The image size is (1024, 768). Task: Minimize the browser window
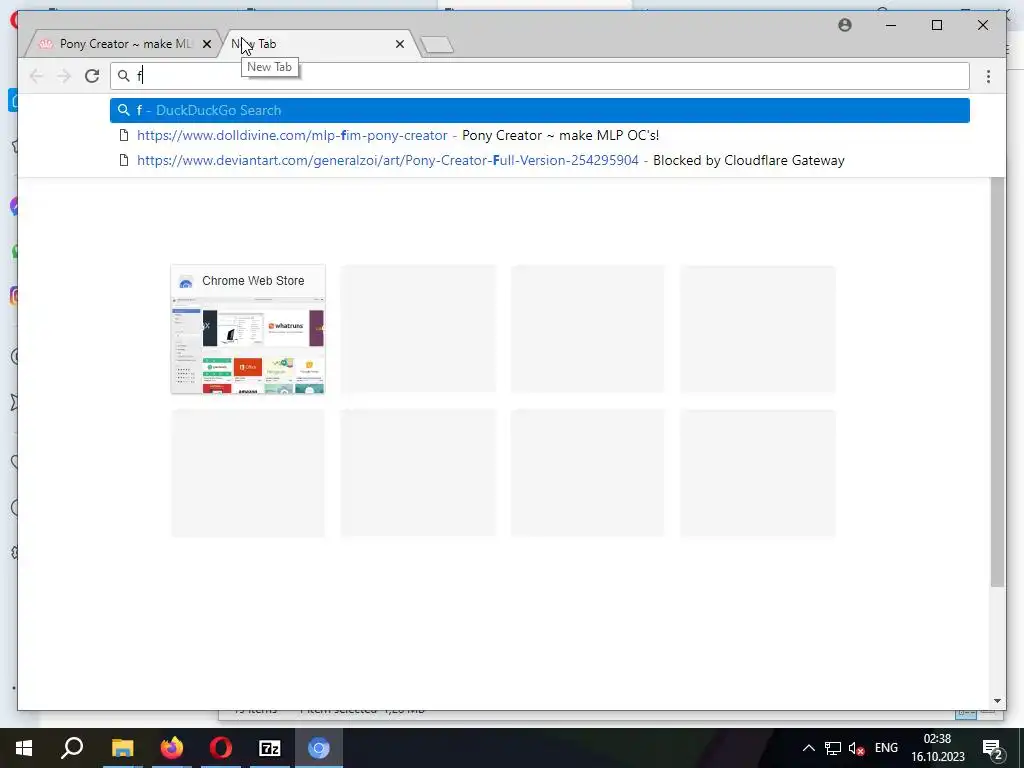[x=891, y=25]
